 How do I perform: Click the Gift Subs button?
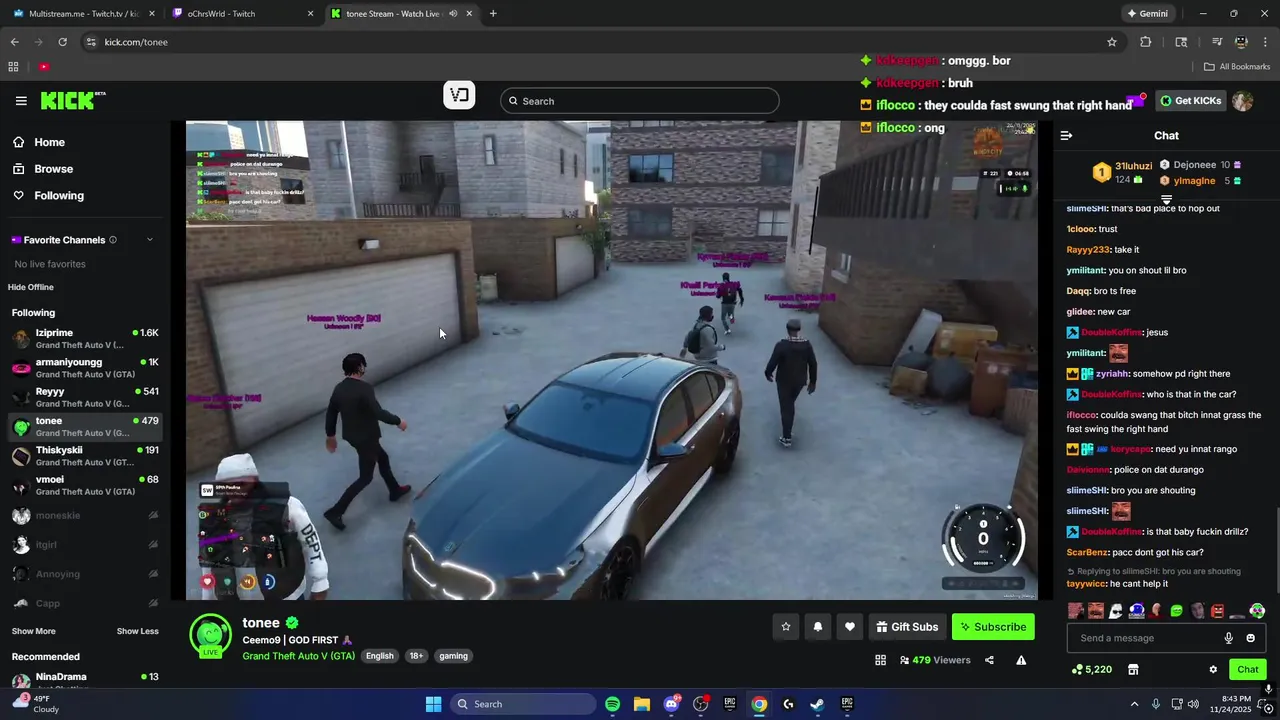[x=907, y=627]
